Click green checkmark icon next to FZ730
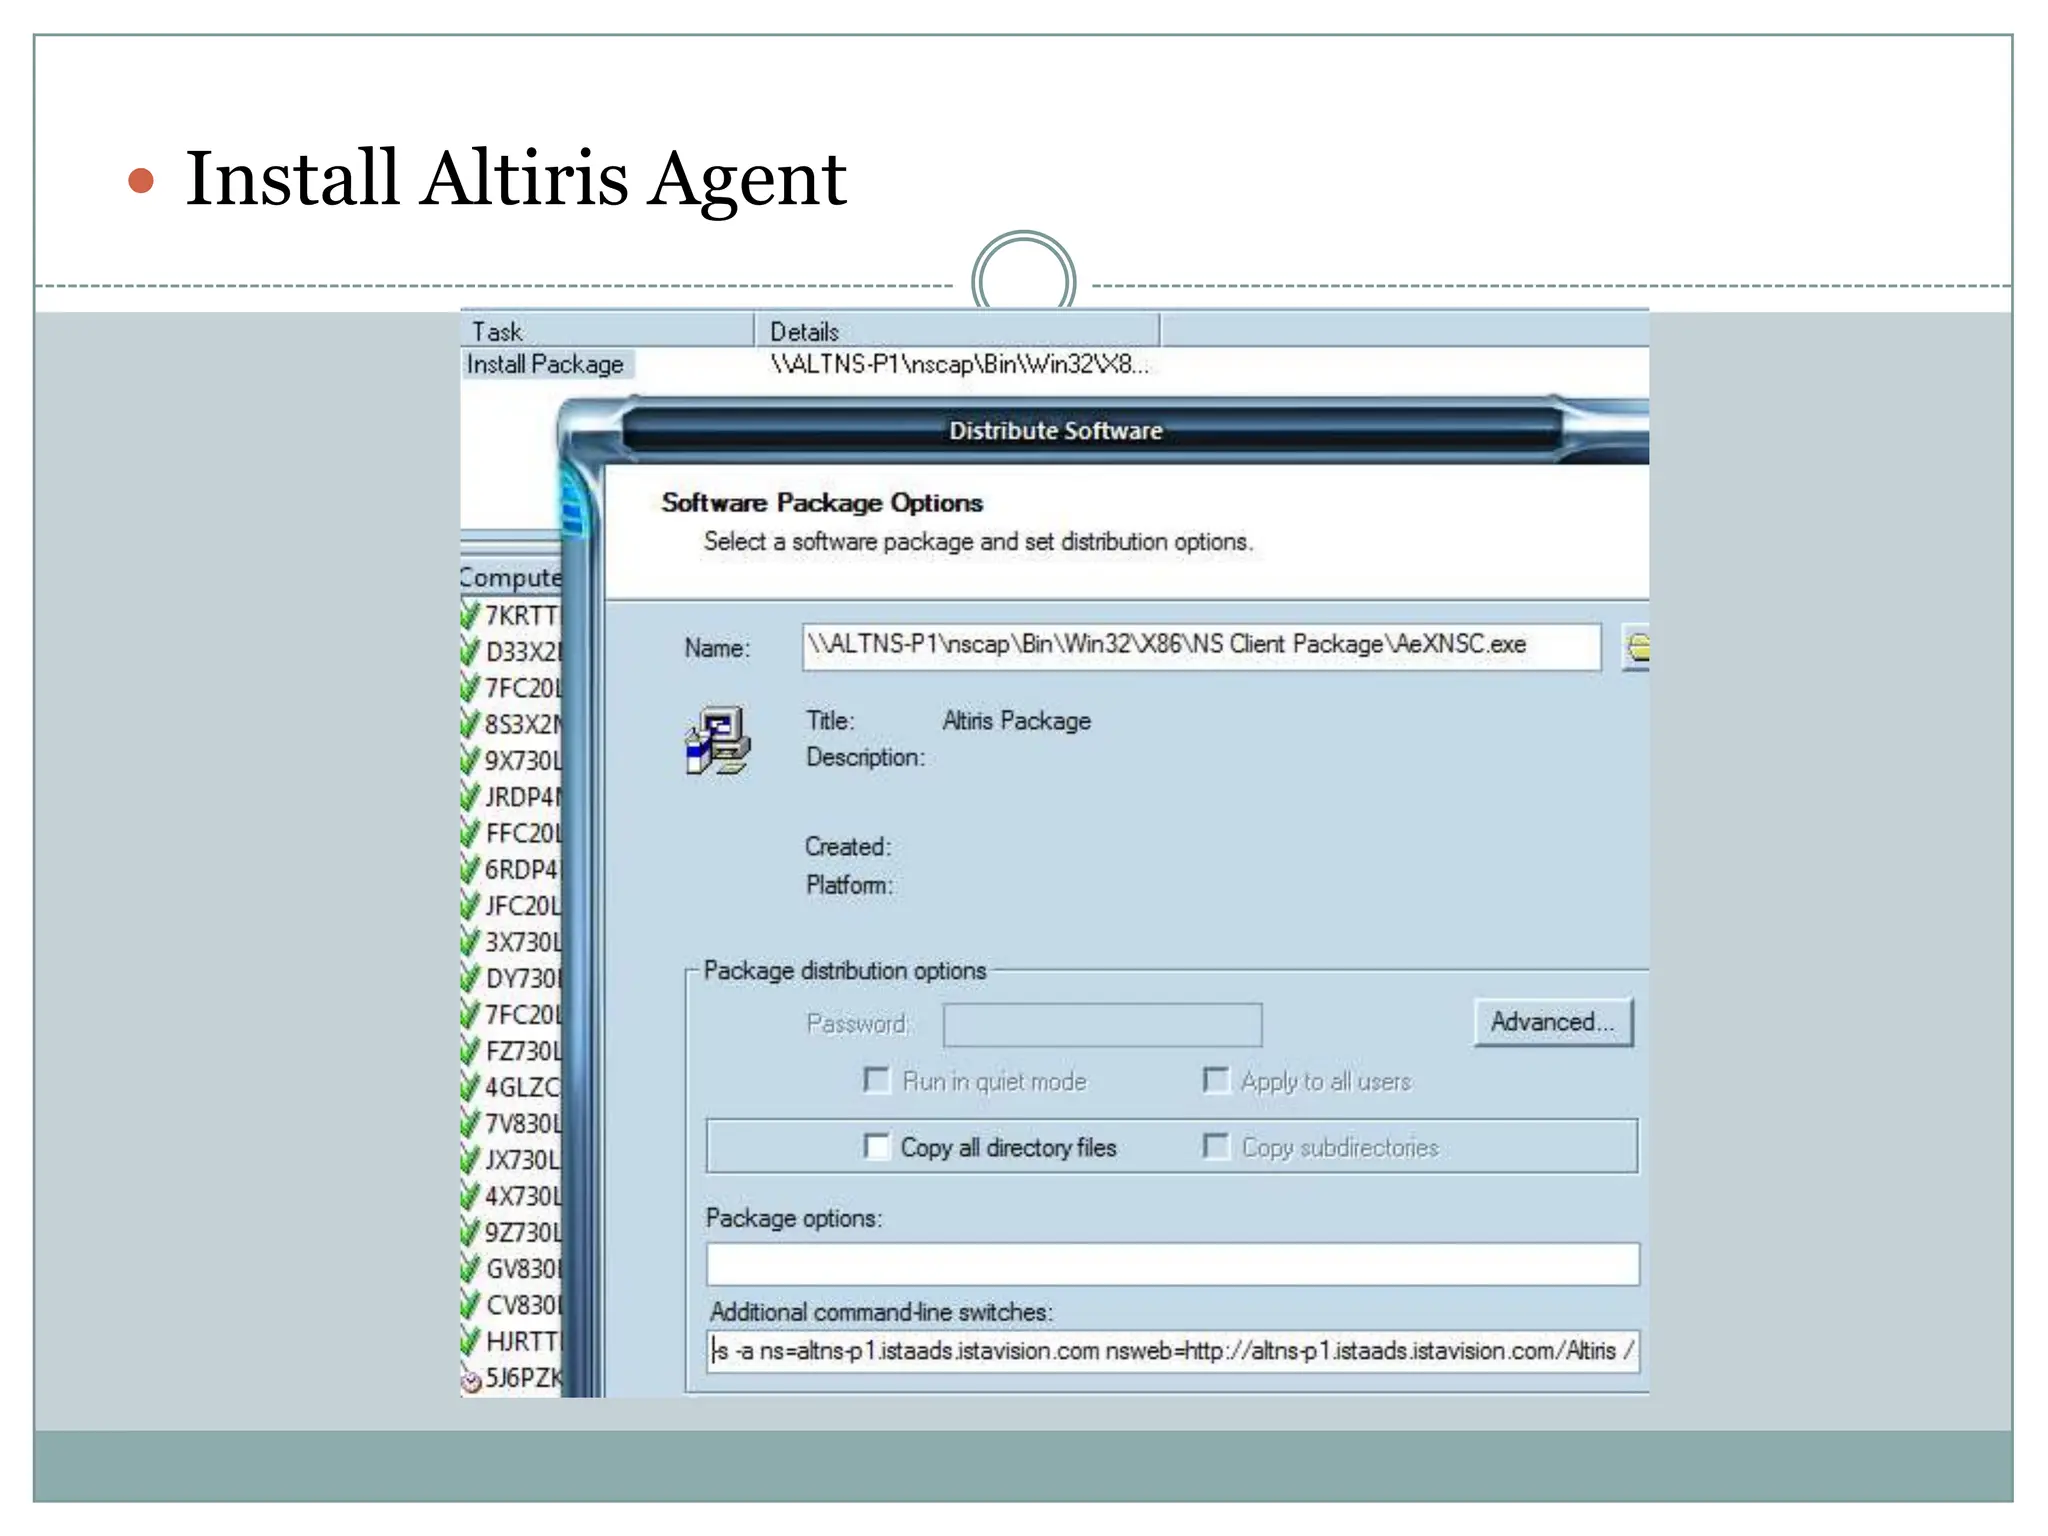Screen dimensions: 2048x1536 point(470,1049)
